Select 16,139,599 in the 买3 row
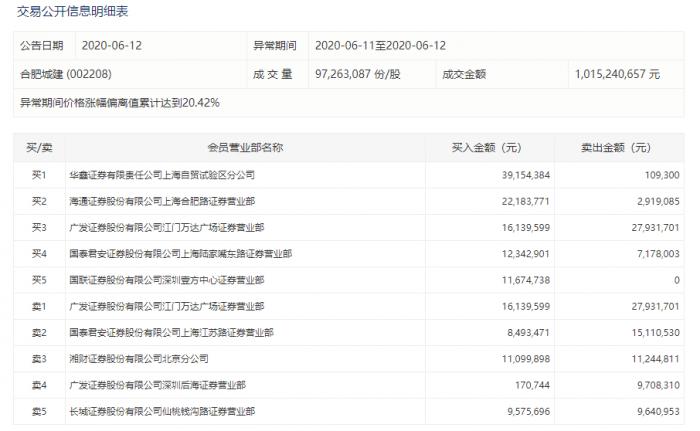 click(x=525, y=228)
